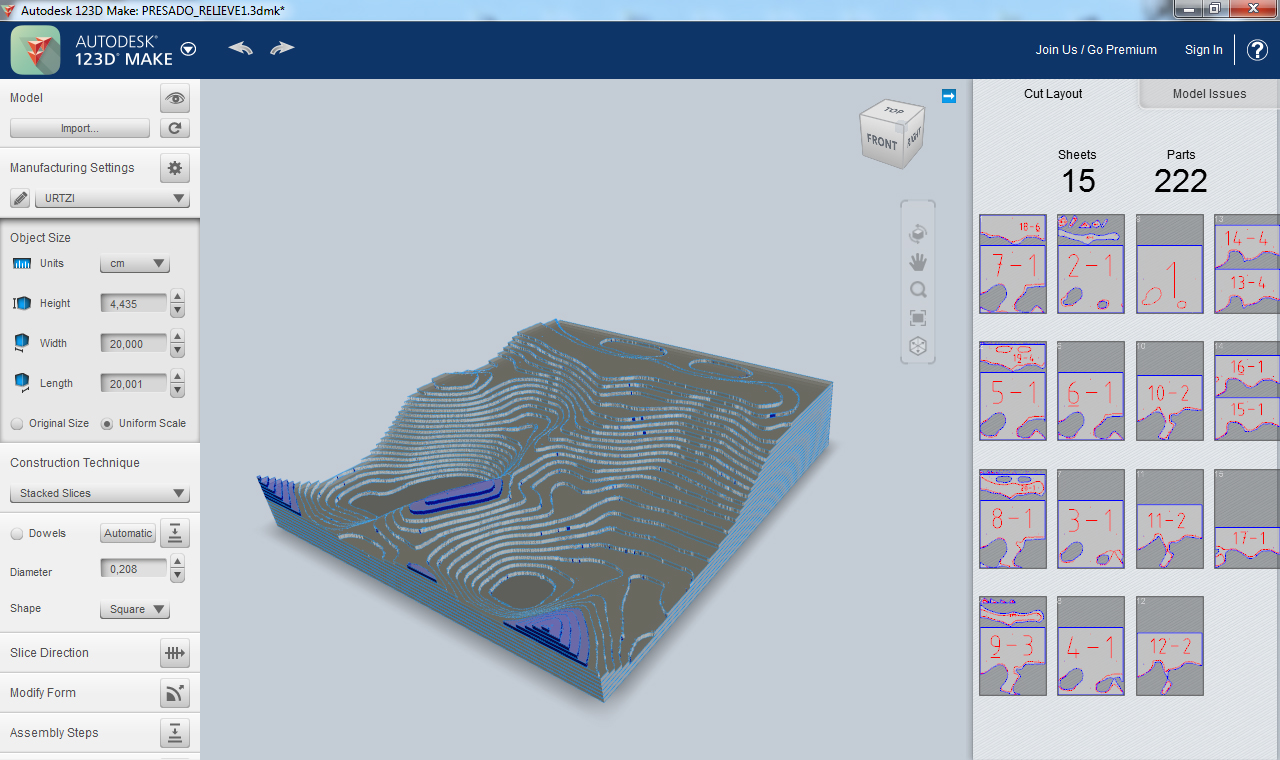Open help question mark icon

pyautogui.click(x=1258, y=50)
